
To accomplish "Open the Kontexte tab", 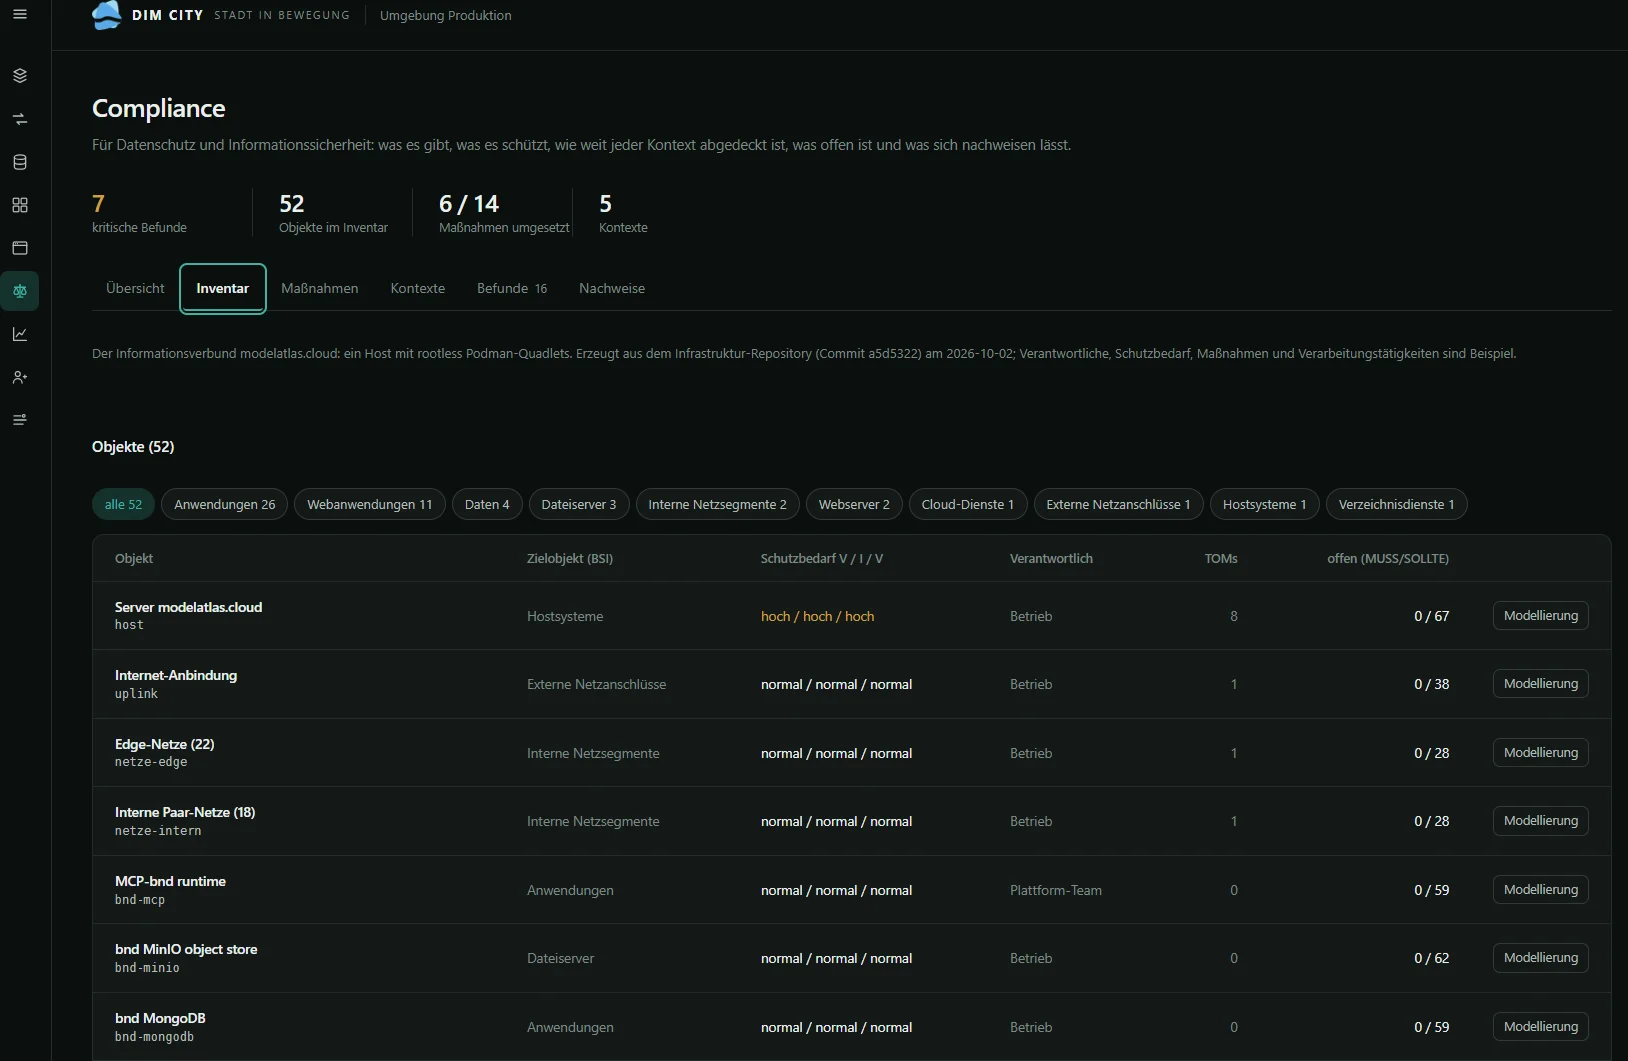I will tap(418, 288).
